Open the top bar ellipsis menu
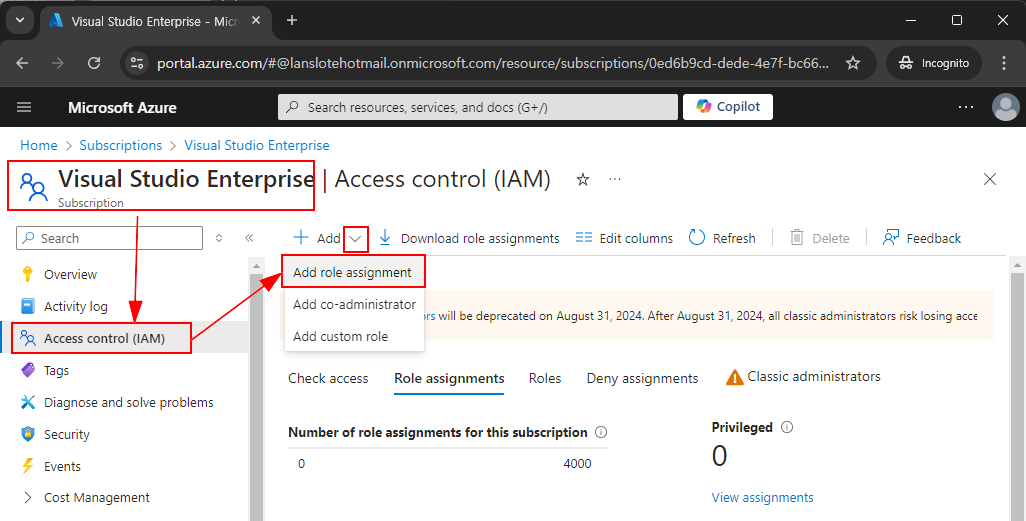The width and height of the screenshot is (1026, 521). (966, 107)
